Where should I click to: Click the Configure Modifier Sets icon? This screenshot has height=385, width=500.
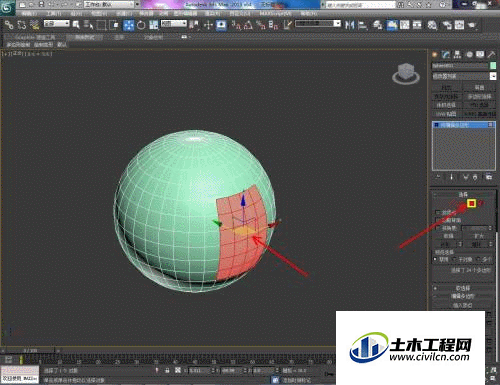click(x=489, y=177)
